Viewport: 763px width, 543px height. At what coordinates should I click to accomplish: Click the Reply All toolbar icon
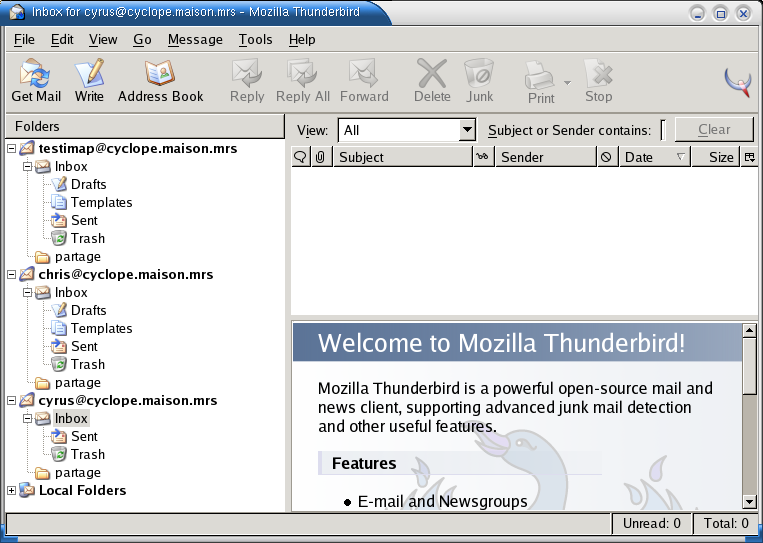coord(303,80)
